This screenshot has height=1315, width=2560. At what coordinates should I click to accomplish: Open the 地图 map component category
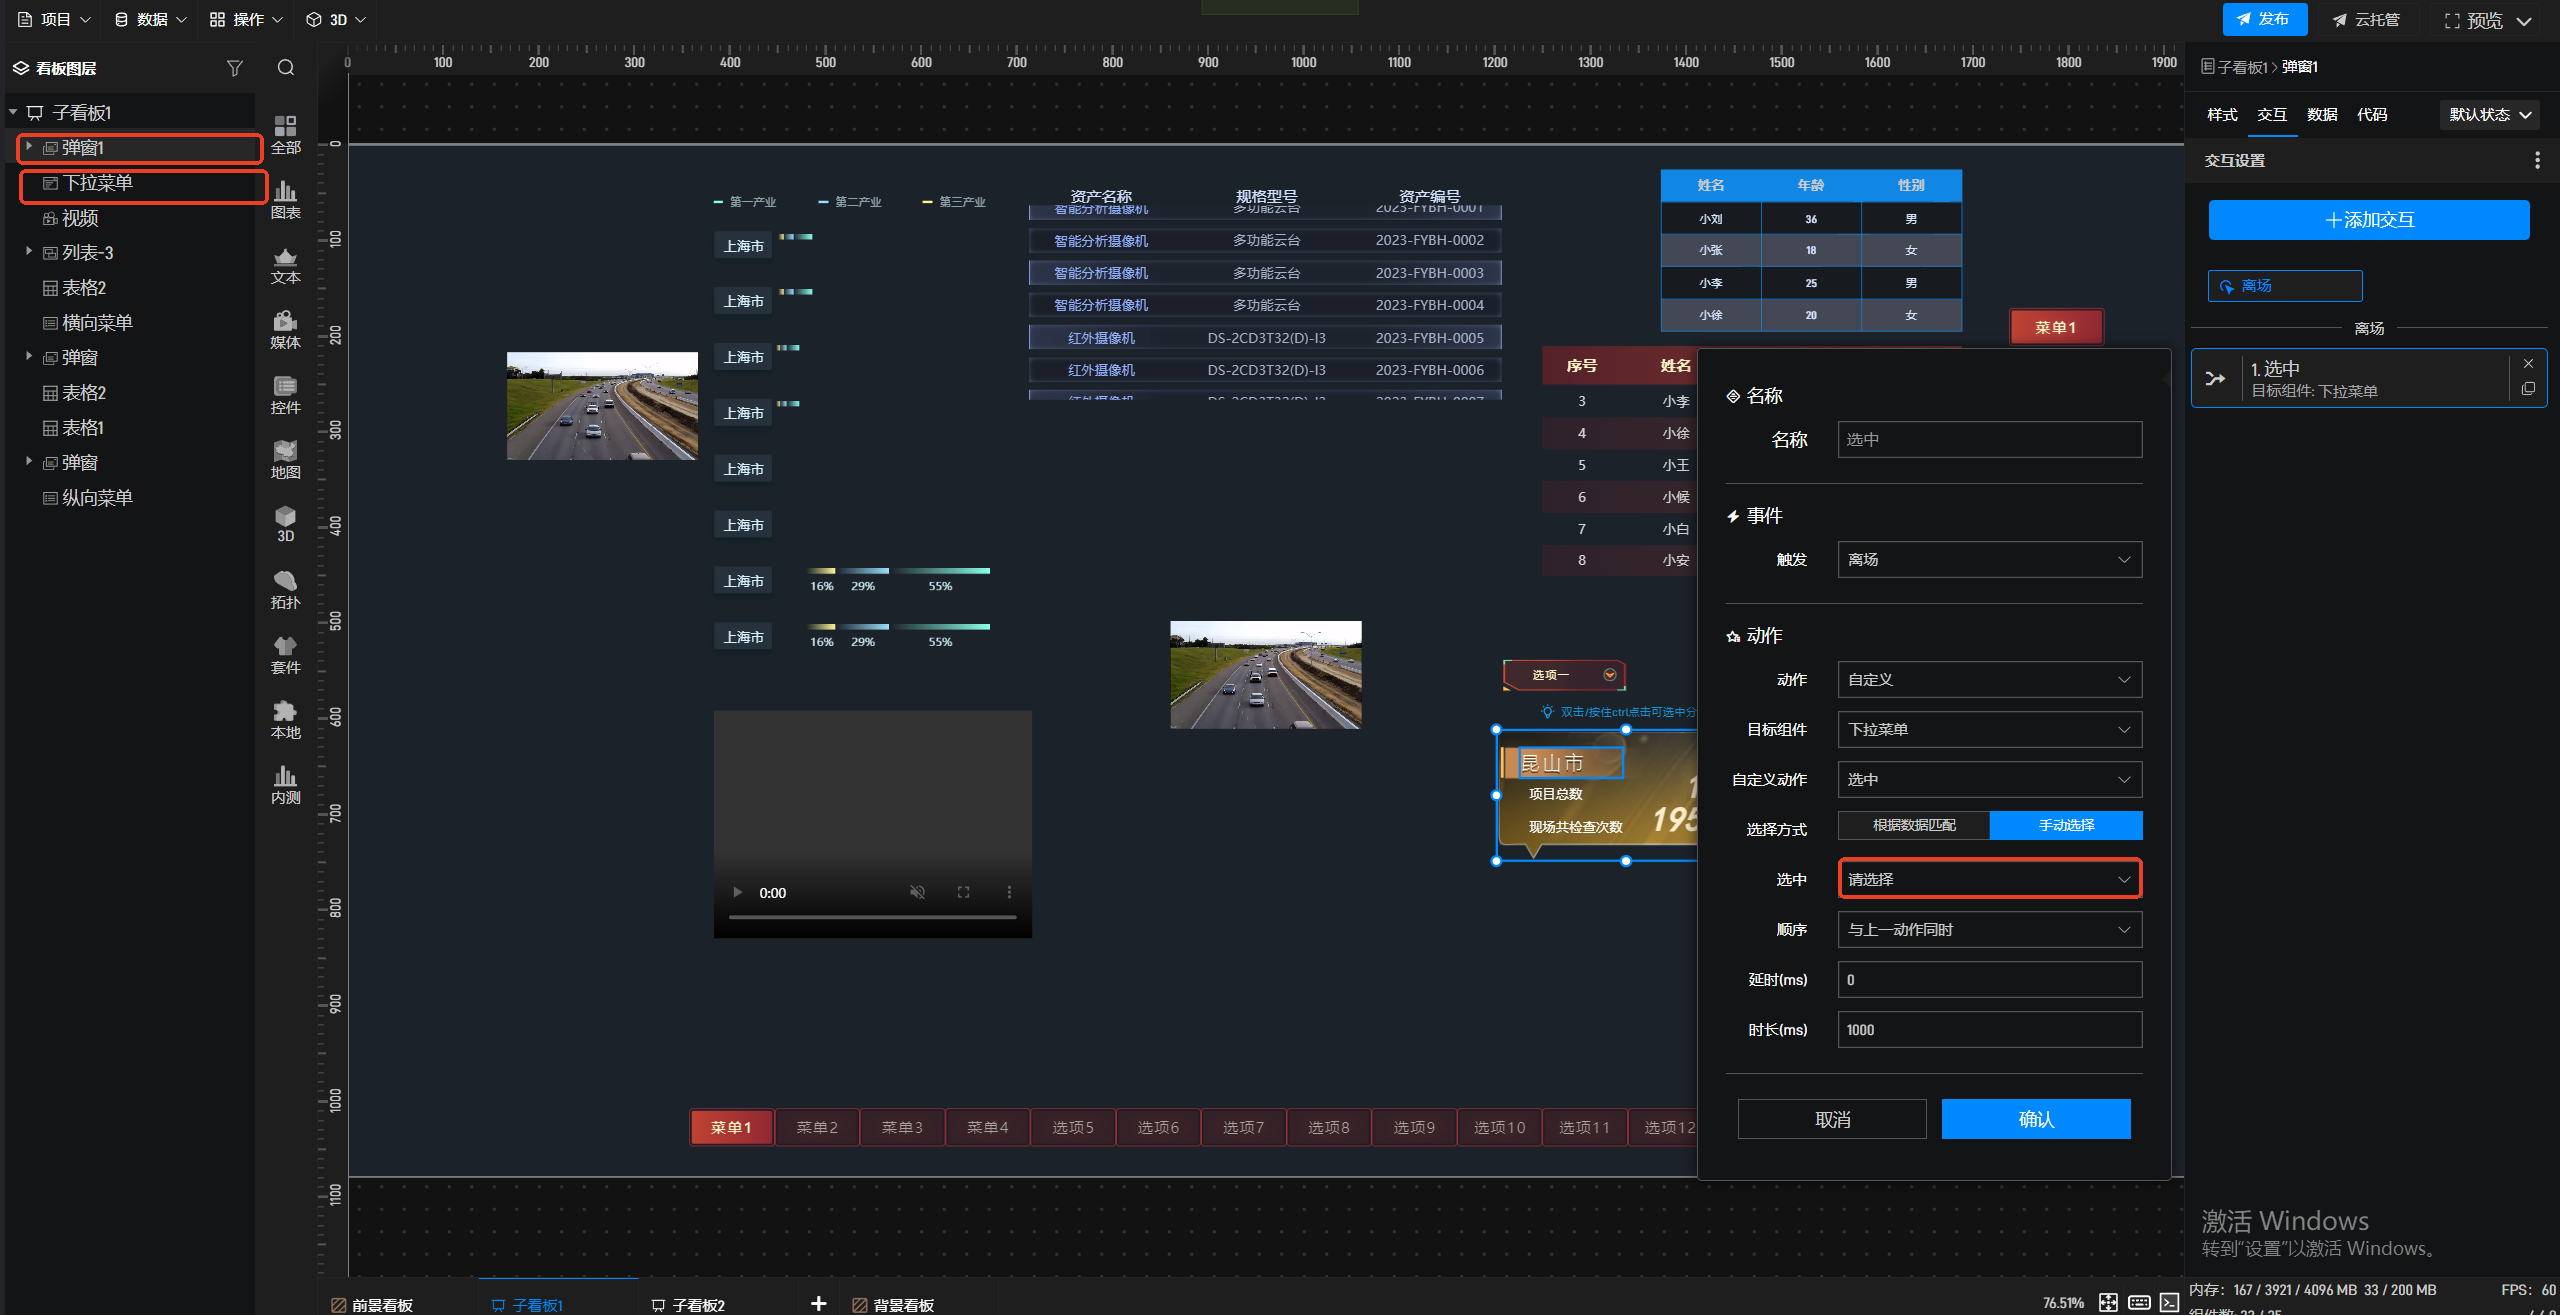[x=285, y=459]
